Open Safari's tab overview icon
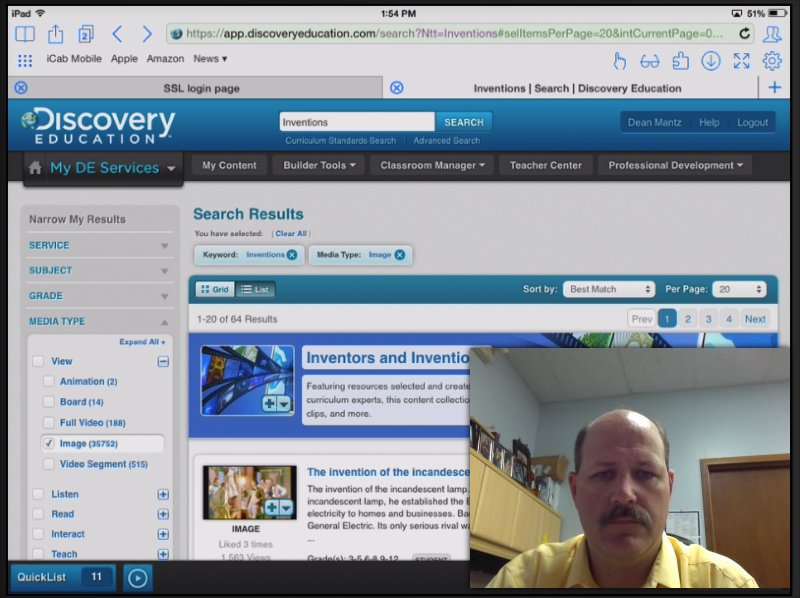 [84, 33]
